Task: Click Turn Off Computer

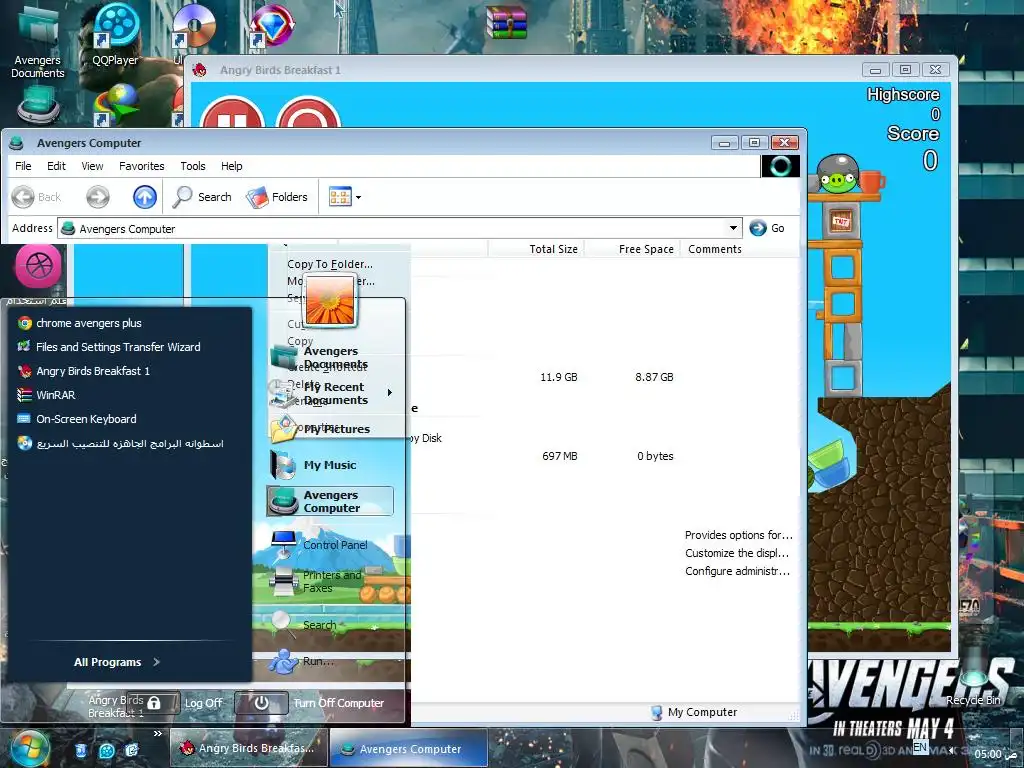Action: 311,703
